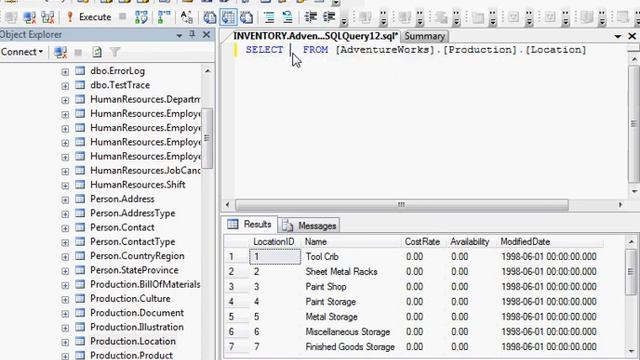Image resolution: width=640 pixels, height=360 pixels.
Task: Open the Messages tab
Action: [310, 225]
